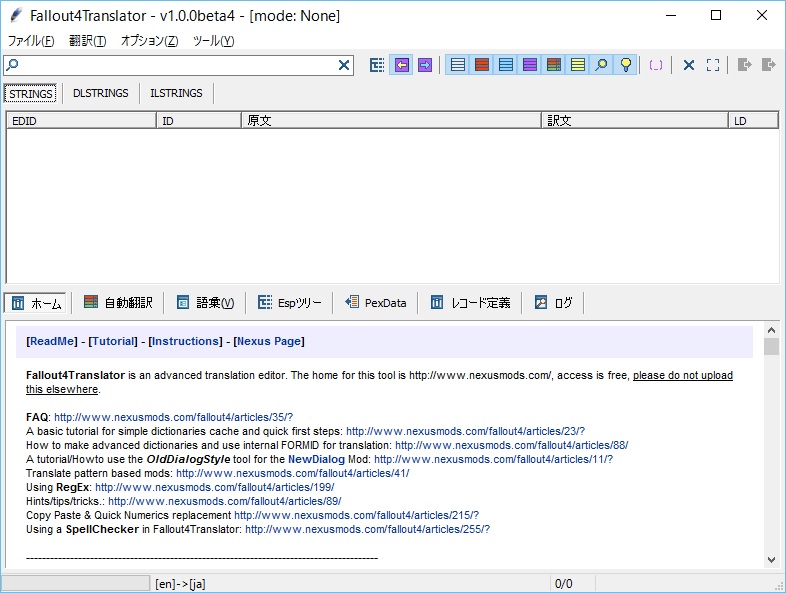Click the purple brackets icon in toolbar

coord(656,65)
